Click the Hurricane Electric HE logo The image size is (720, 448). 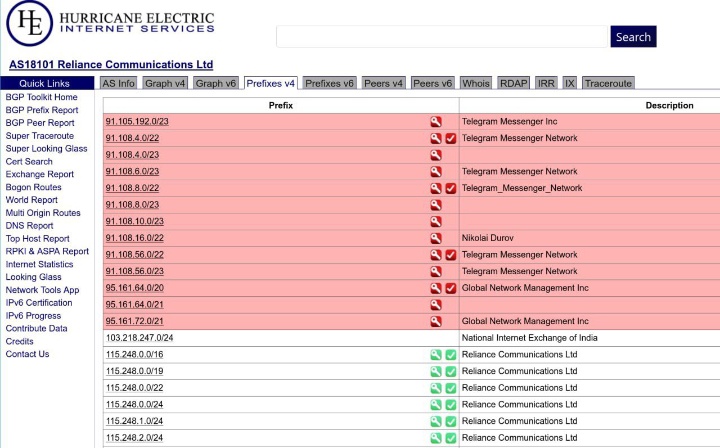(29, 23)
